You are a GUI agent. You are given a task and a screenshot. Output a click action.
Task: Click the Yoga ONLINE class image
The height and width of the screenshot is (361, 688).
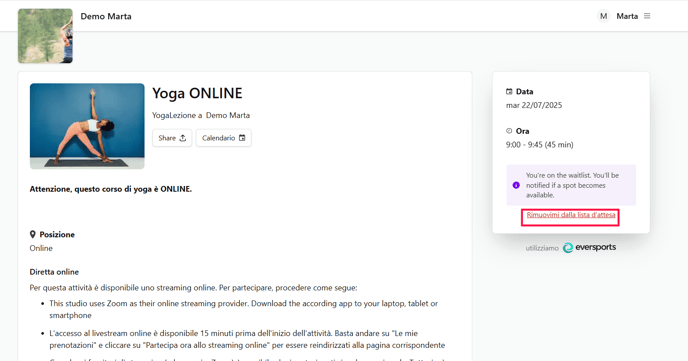tap(87, 126)
